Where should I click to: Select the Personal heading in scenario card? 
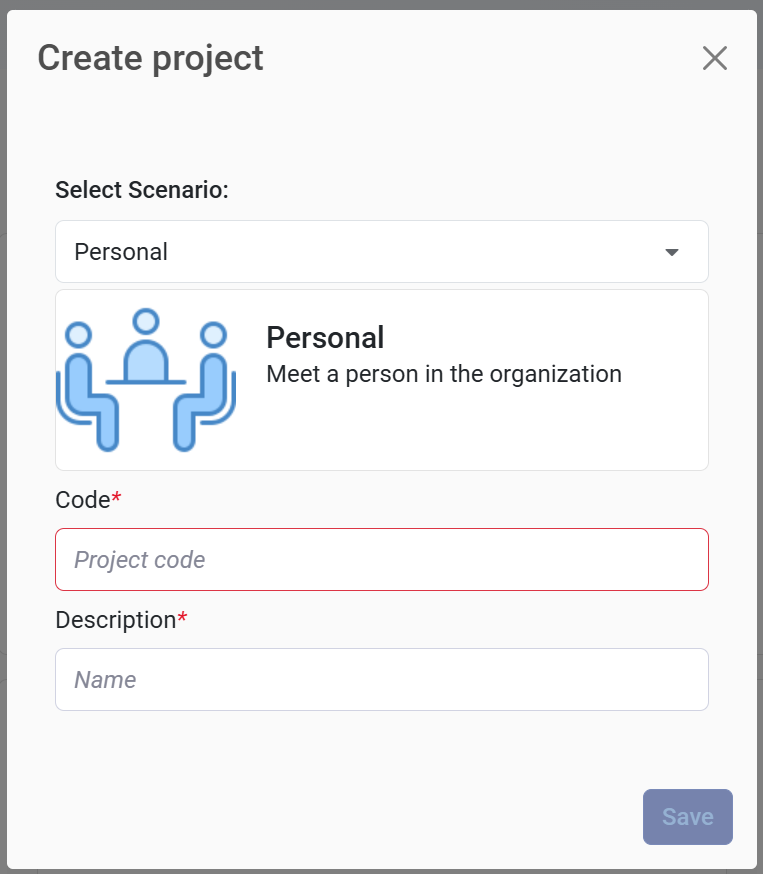click(325, 338)
